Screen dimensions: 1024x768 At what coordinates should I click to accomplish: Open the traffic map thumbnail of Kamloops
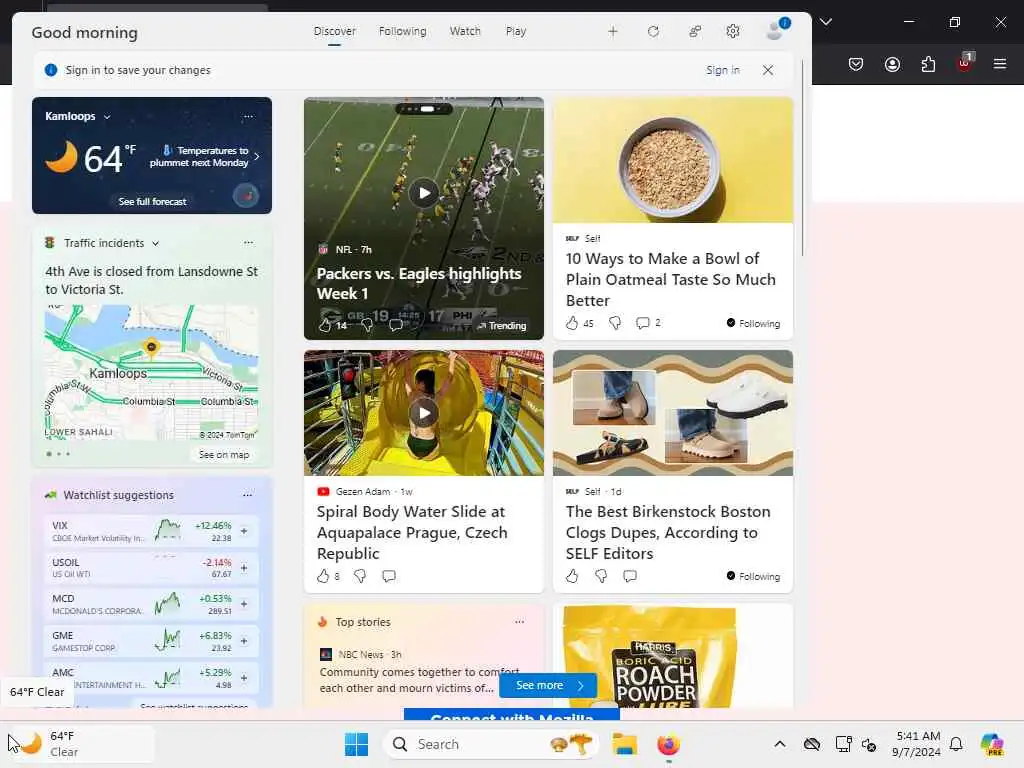click(x=152, y=372)
